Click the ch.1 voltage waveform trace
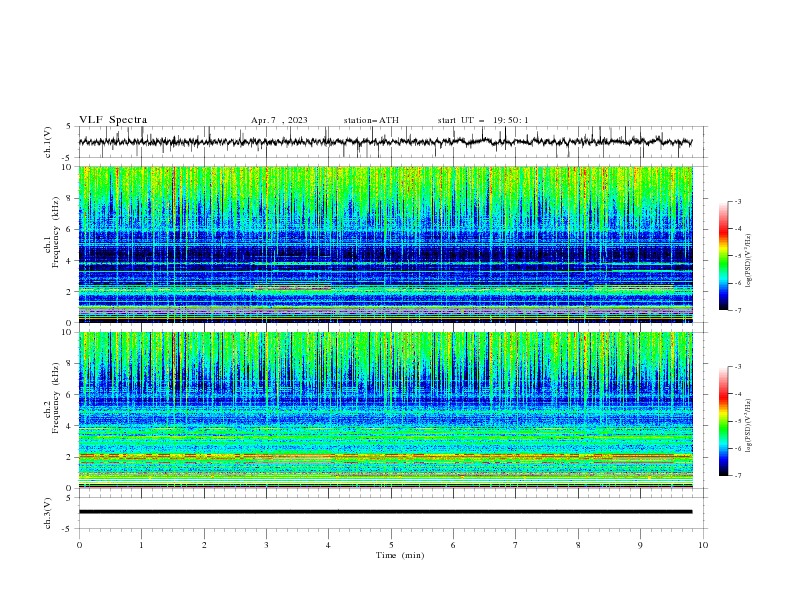 coord(385,142)
